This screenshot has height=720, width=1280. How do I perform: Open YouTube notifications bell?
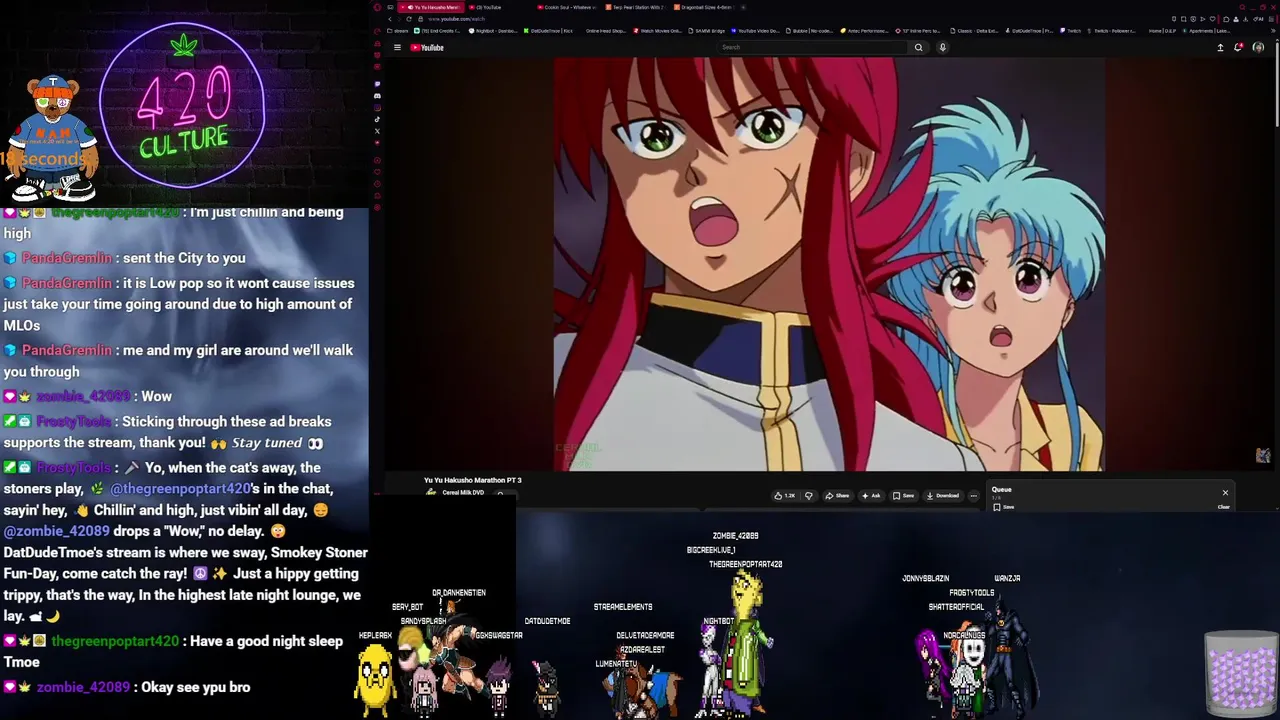pos(1238,47)
